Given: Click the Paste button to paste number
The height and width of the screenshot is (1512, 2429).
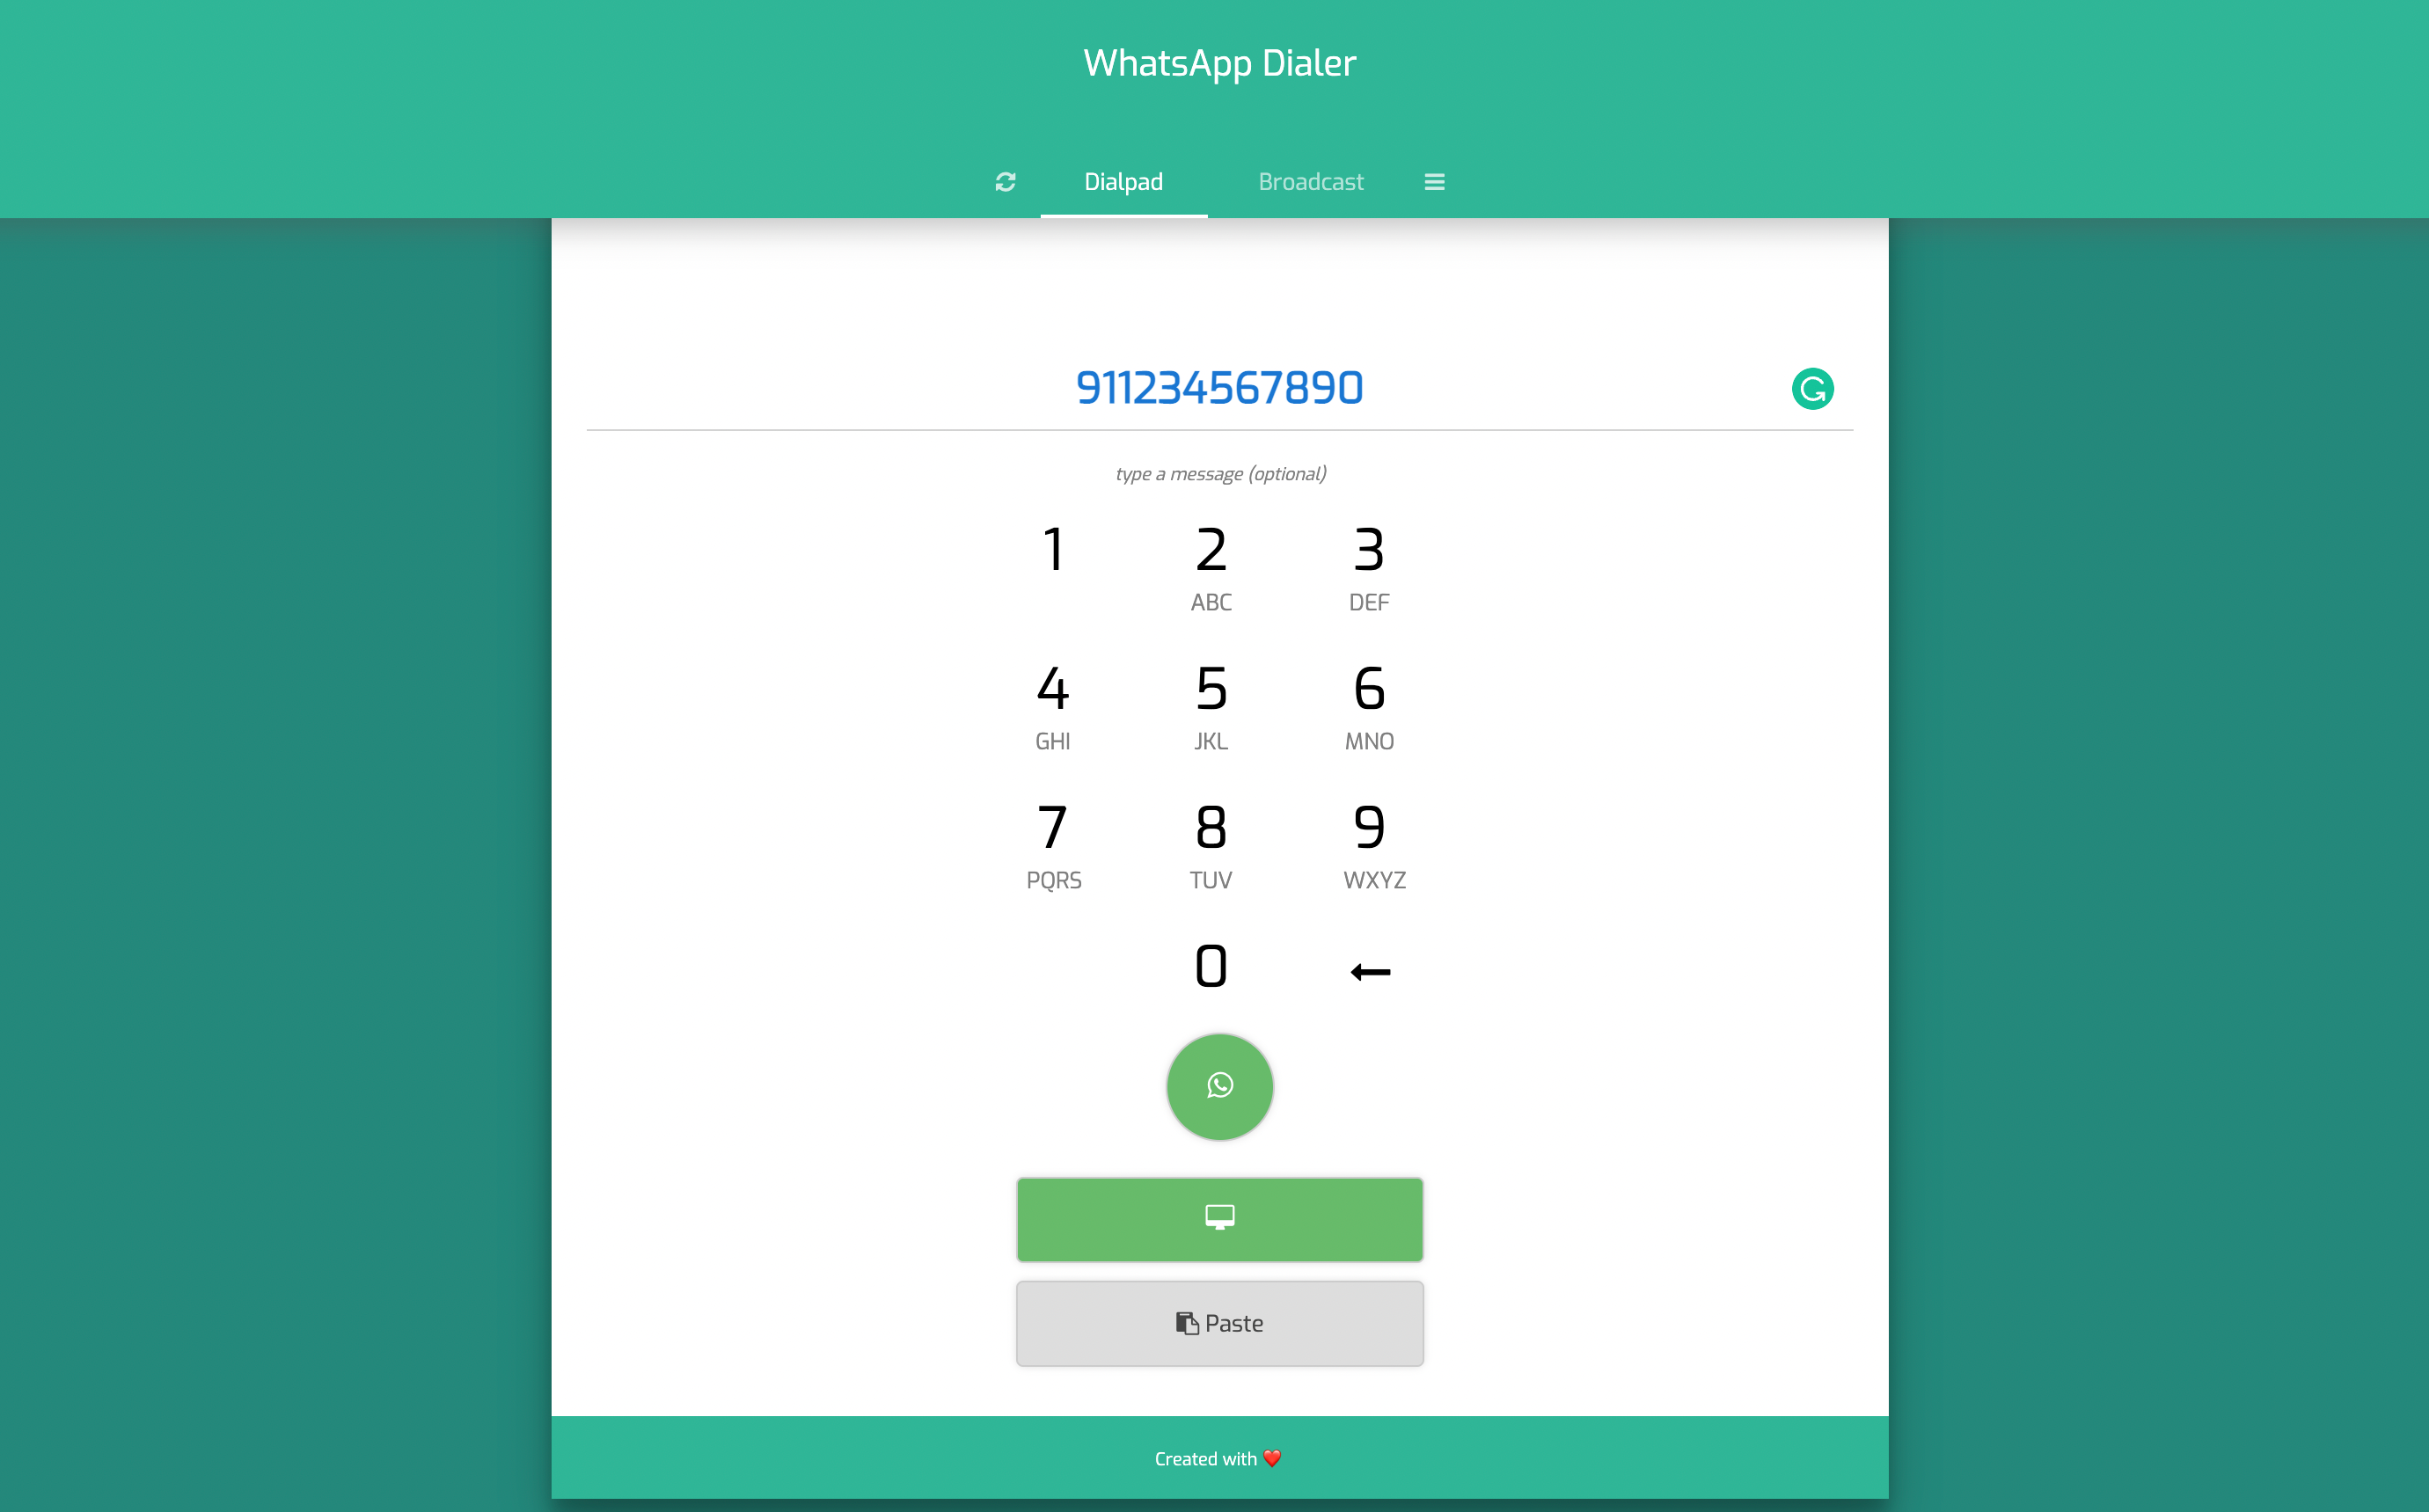Looking at the screenshot, I should coord(1218,1322).
